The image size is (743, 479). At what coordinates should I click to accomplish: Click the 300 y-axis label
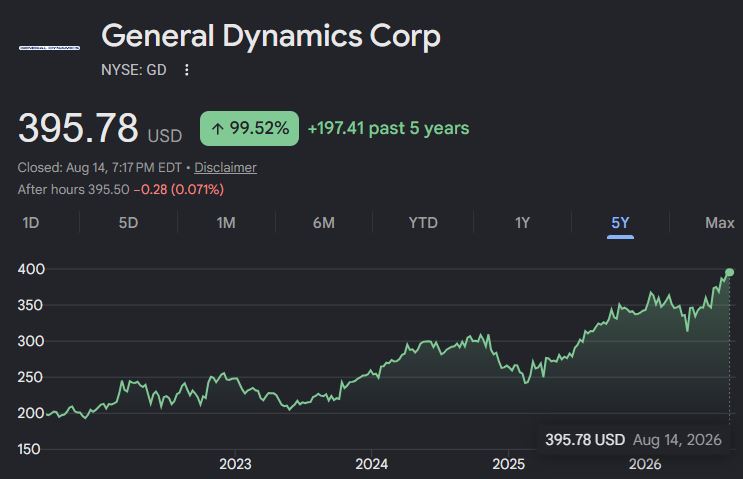point(31,341)
